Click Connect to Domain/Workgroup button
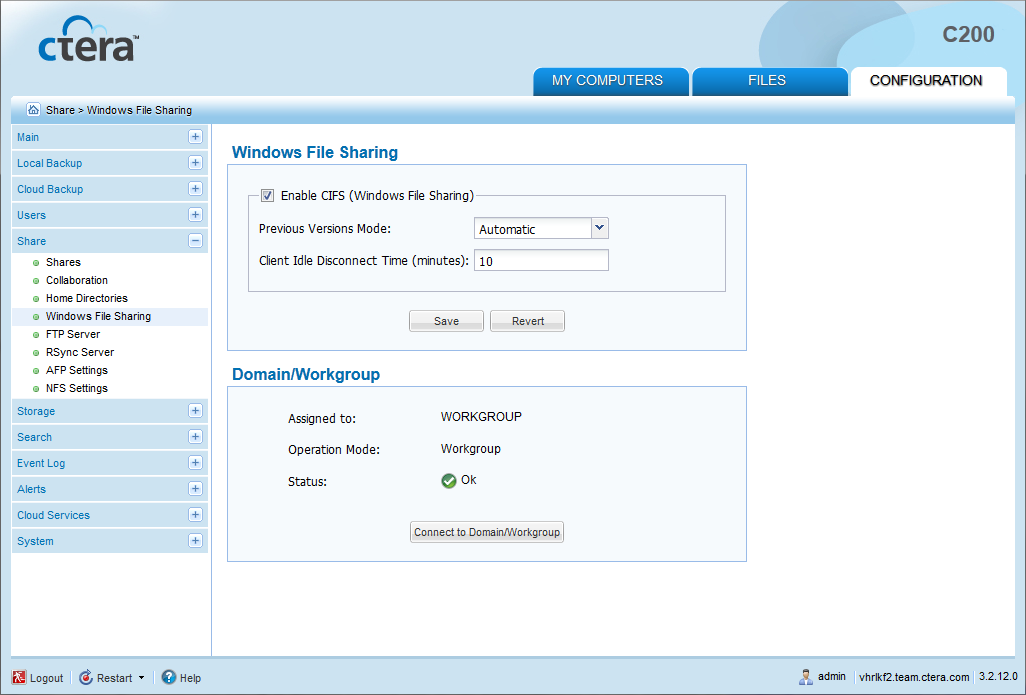 (487, 532)
